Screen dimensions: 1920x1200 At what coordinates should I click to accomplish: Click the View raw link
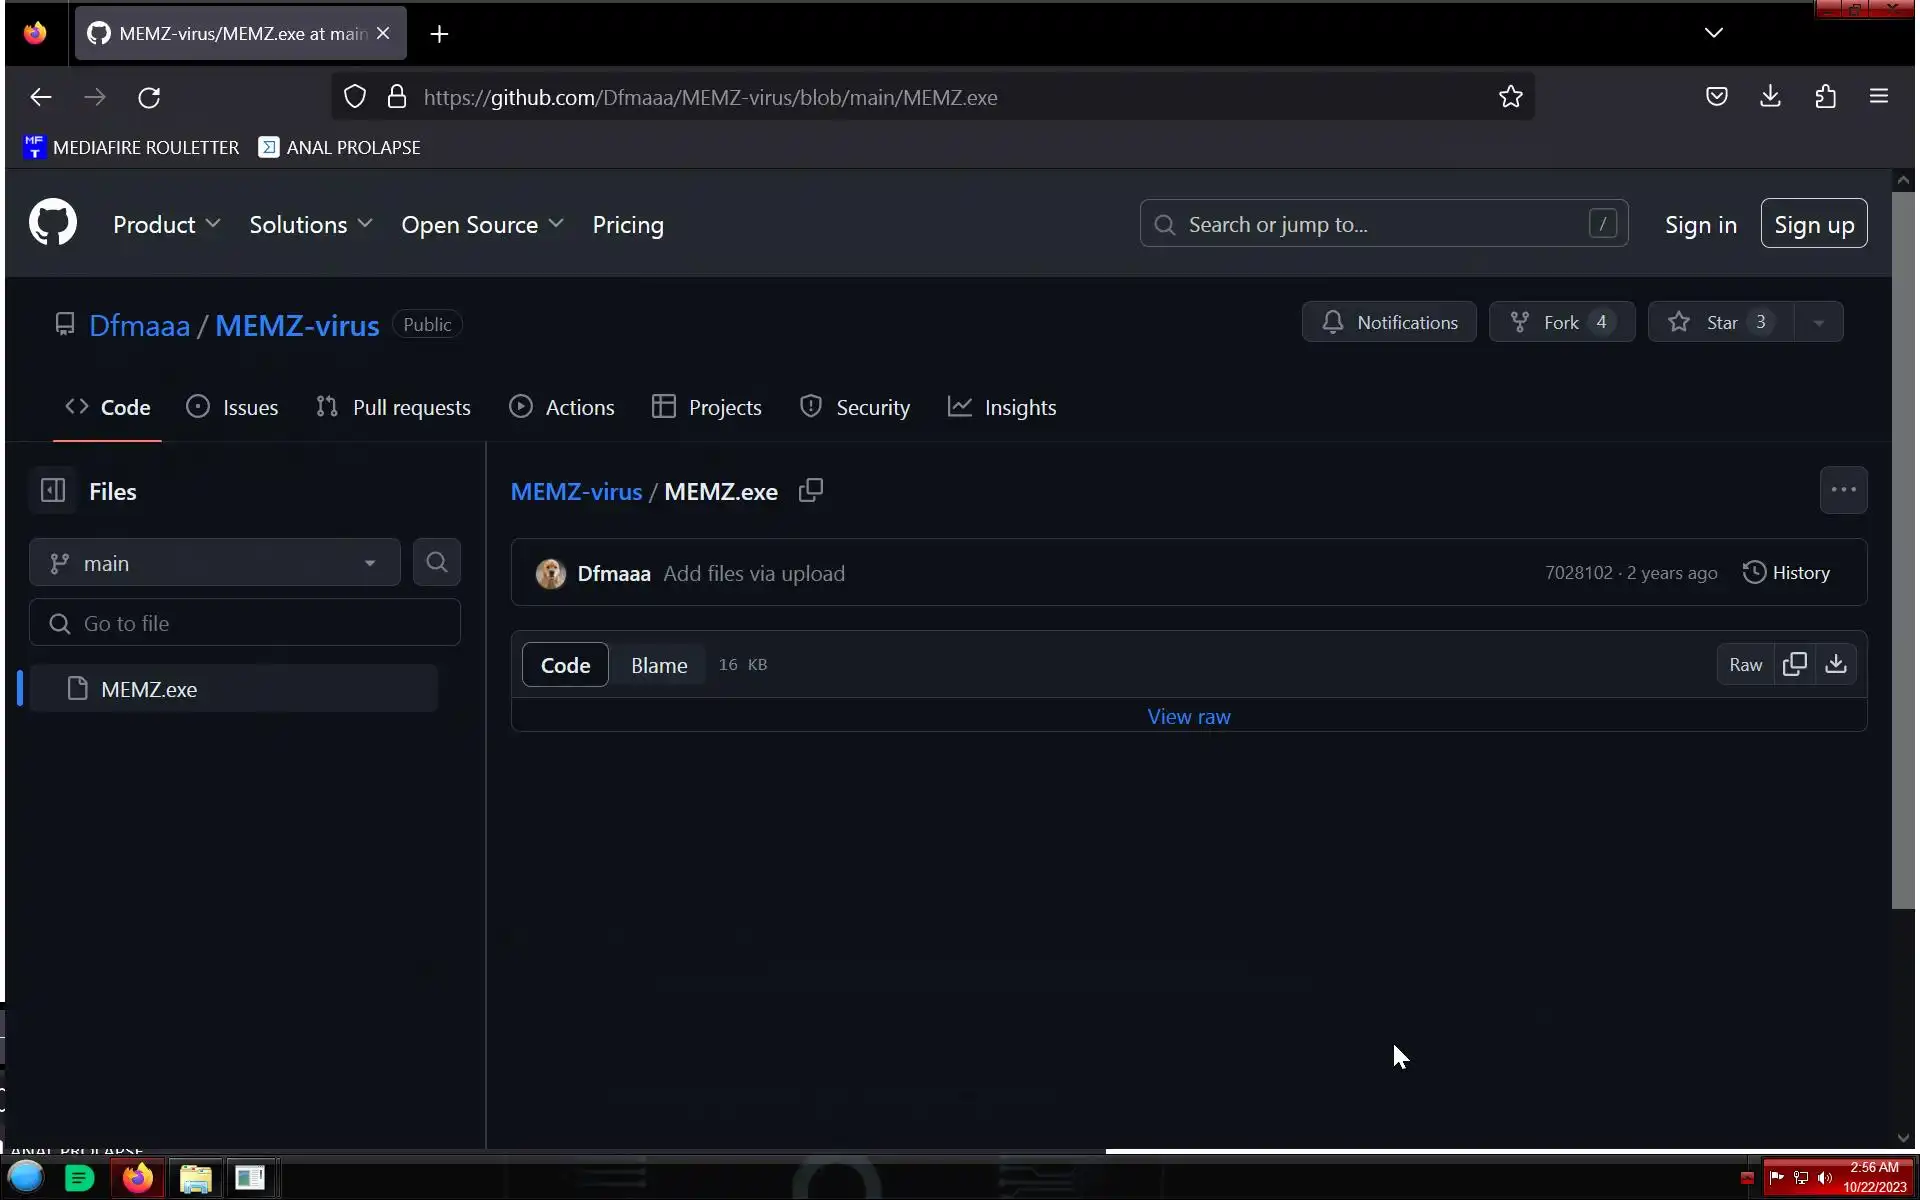[x=1189, y=717]
